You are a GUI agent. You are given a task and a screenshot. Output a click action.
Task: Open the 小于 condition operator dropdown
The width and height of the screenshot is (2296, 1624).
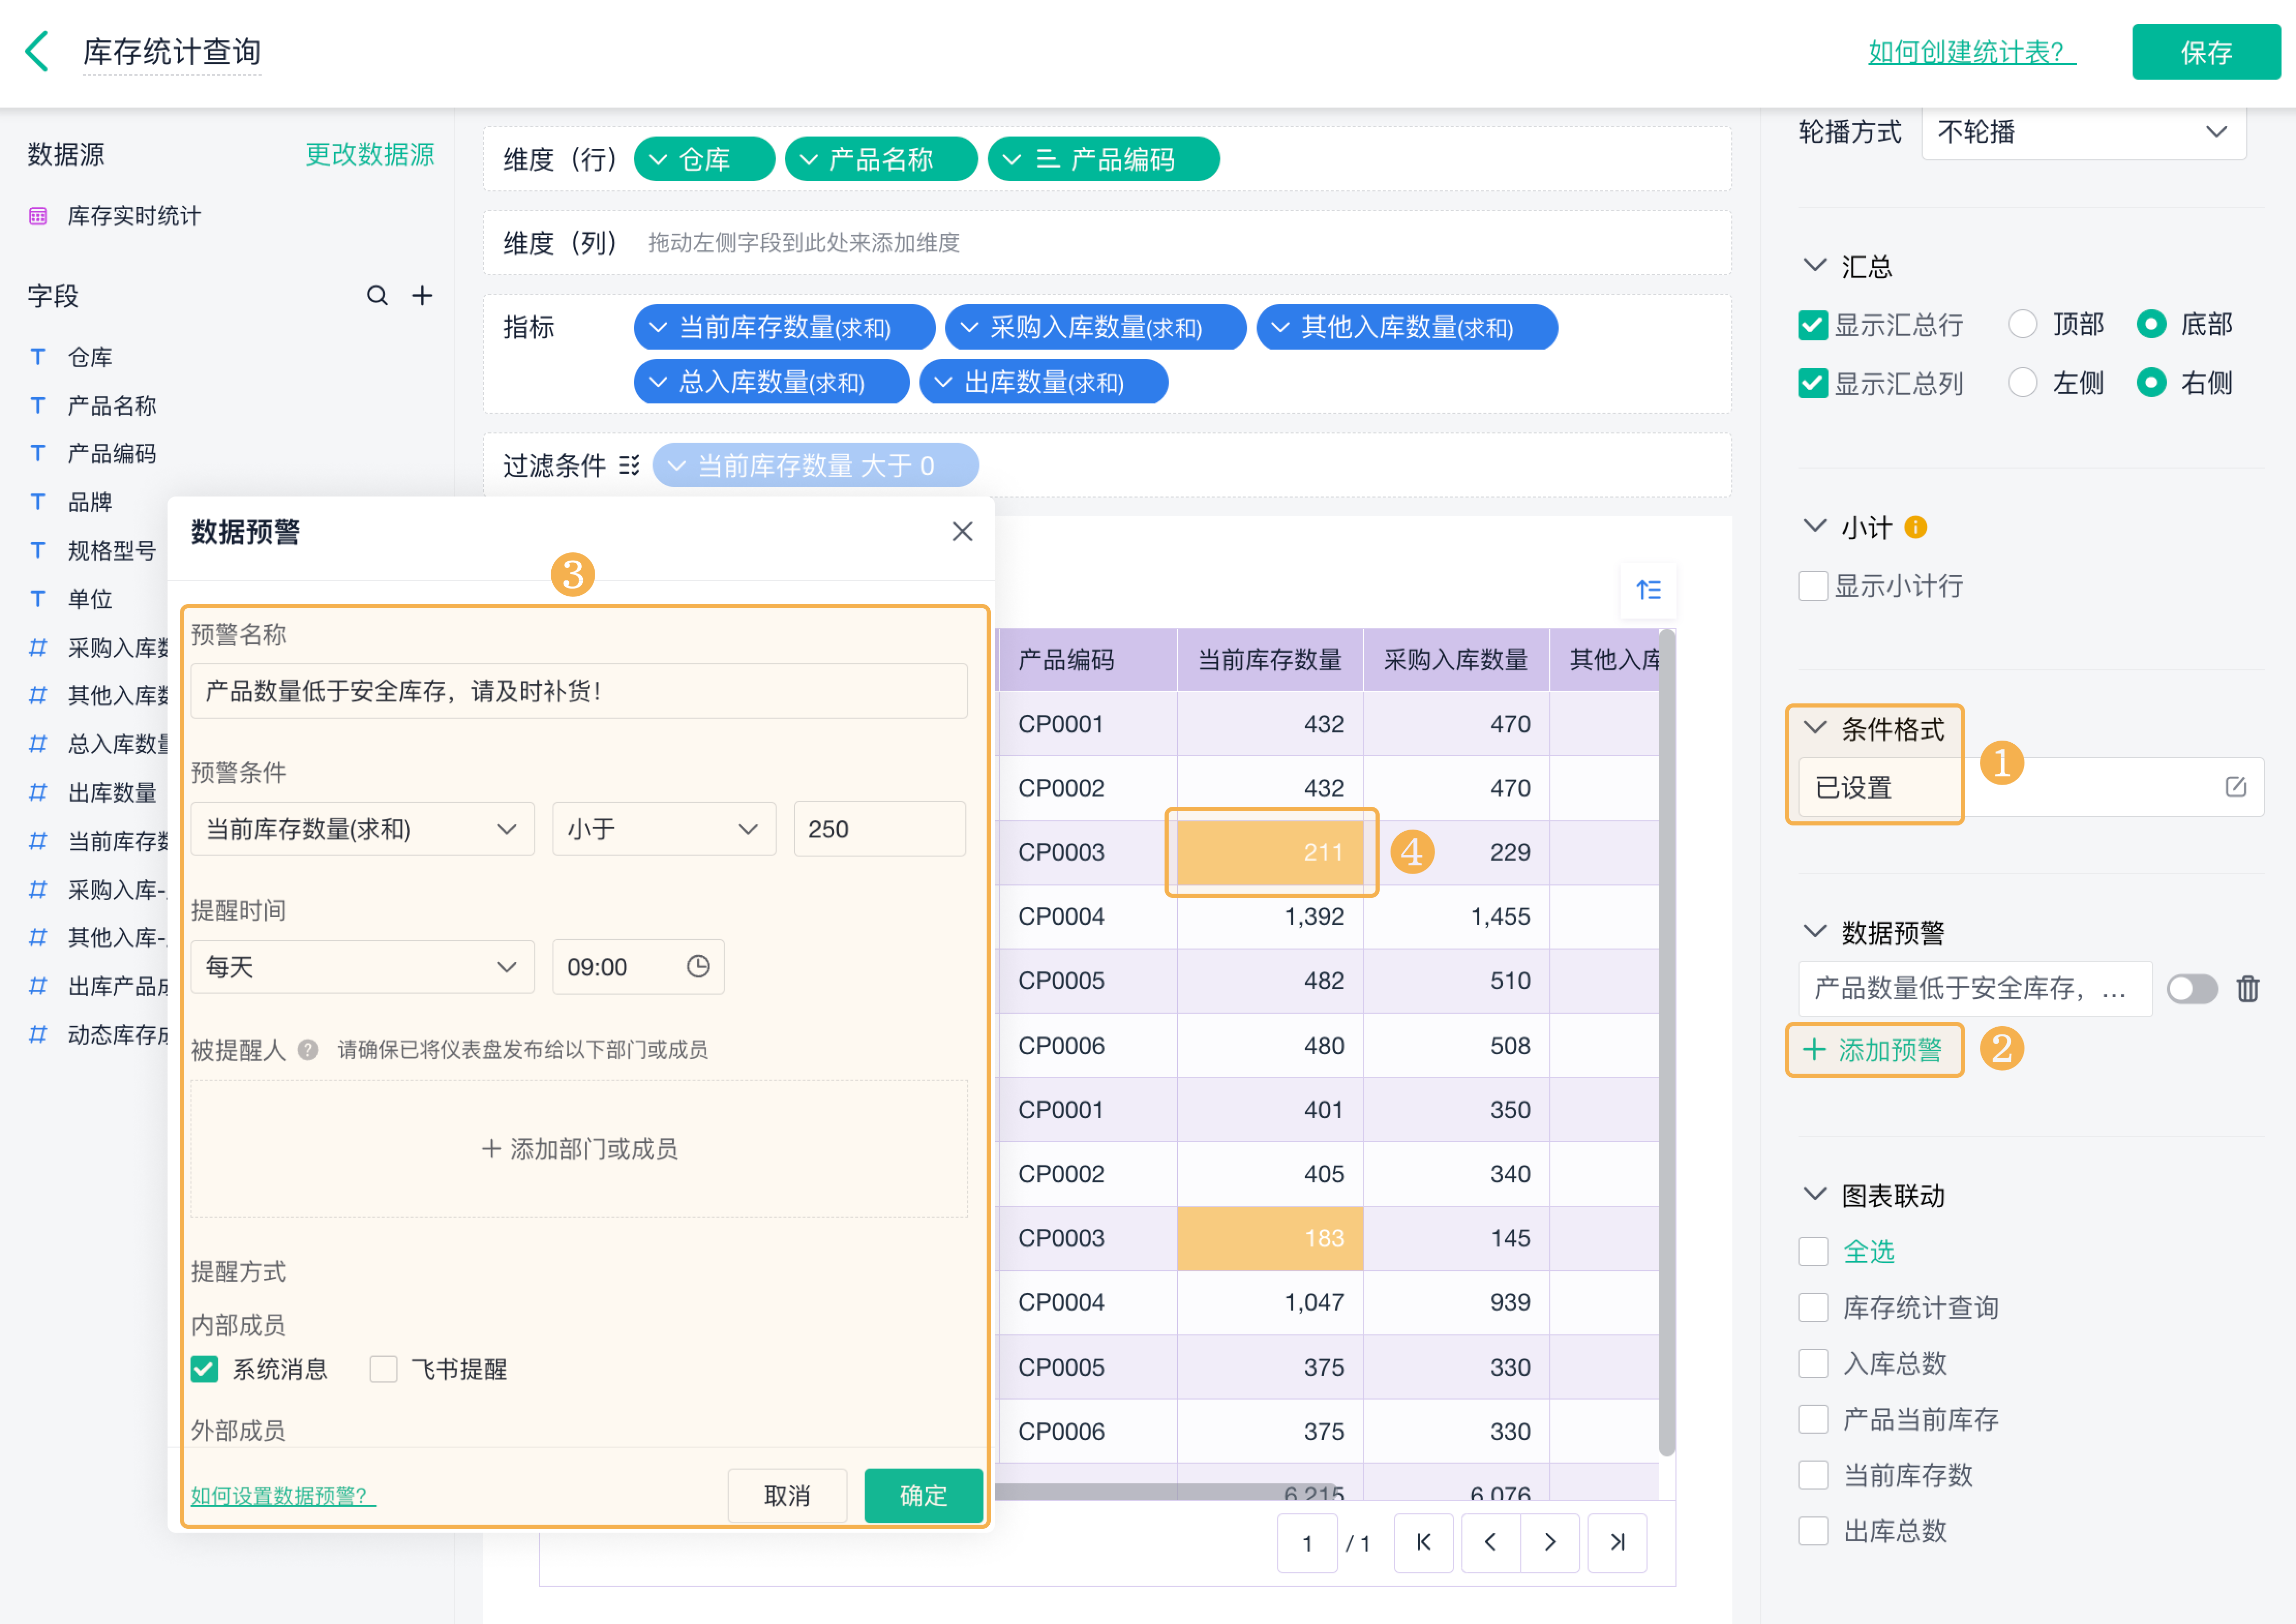pyautogui.click(x=663, y=829)
